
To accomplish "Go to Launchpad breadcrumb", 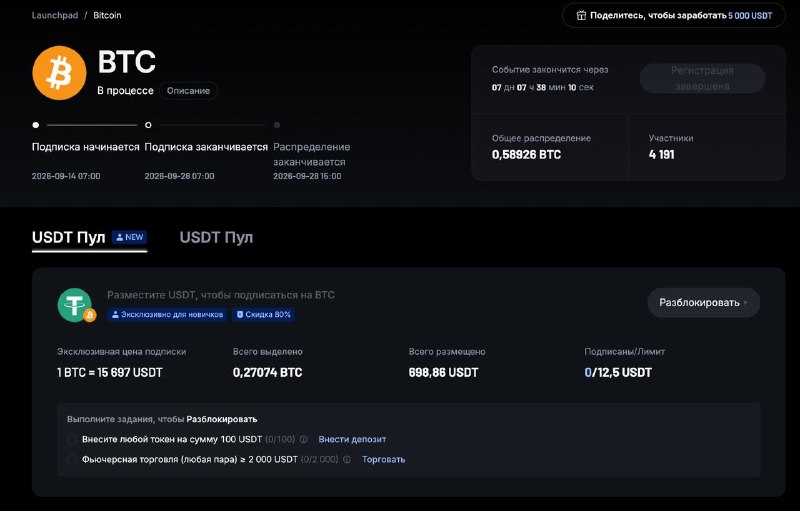I will click(55, 15).
